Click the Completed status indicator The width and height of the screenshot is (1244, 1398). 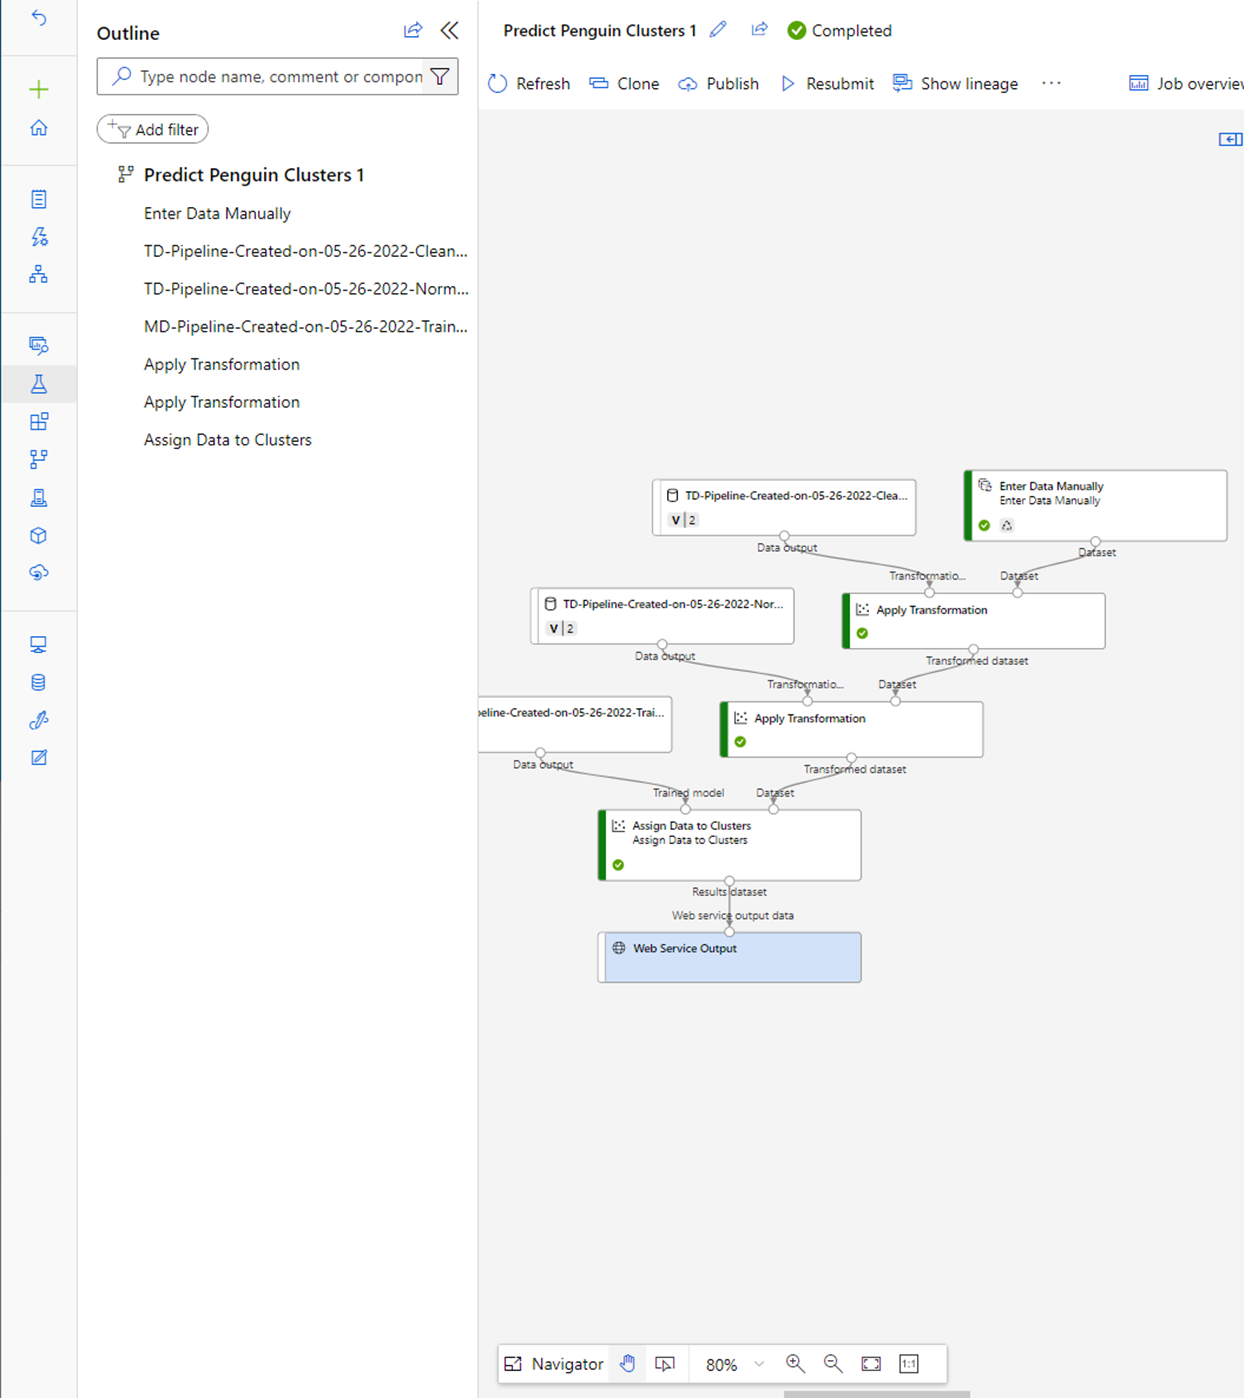(x=839, y=31)
